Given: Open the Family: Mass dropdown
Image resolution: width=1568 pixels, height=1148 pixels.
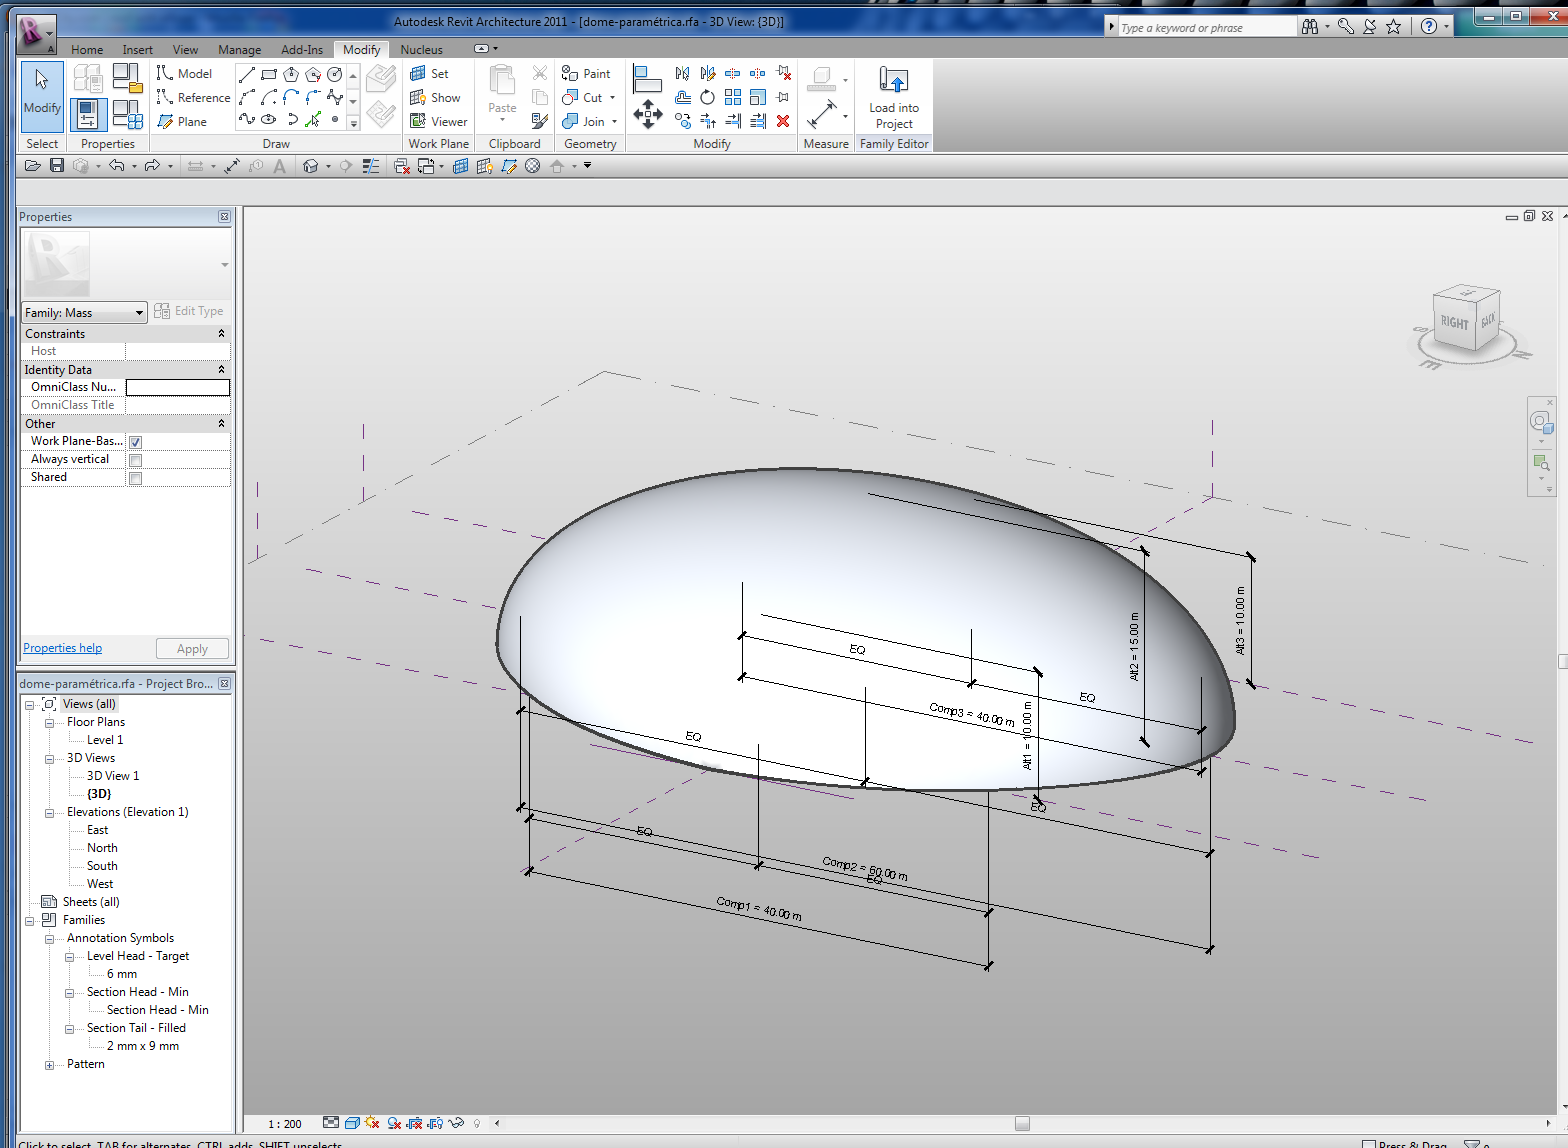Looking at the screenshot, I should click(84, 313).
